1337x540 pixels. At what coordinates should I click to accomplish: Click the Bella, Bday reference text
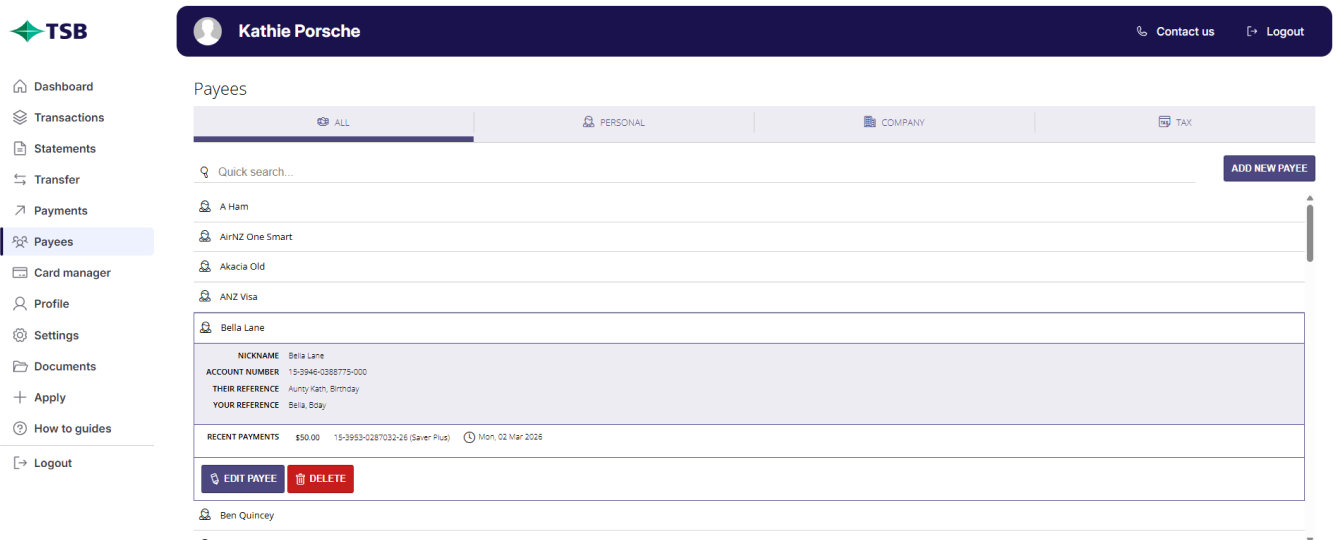[307, 405]
